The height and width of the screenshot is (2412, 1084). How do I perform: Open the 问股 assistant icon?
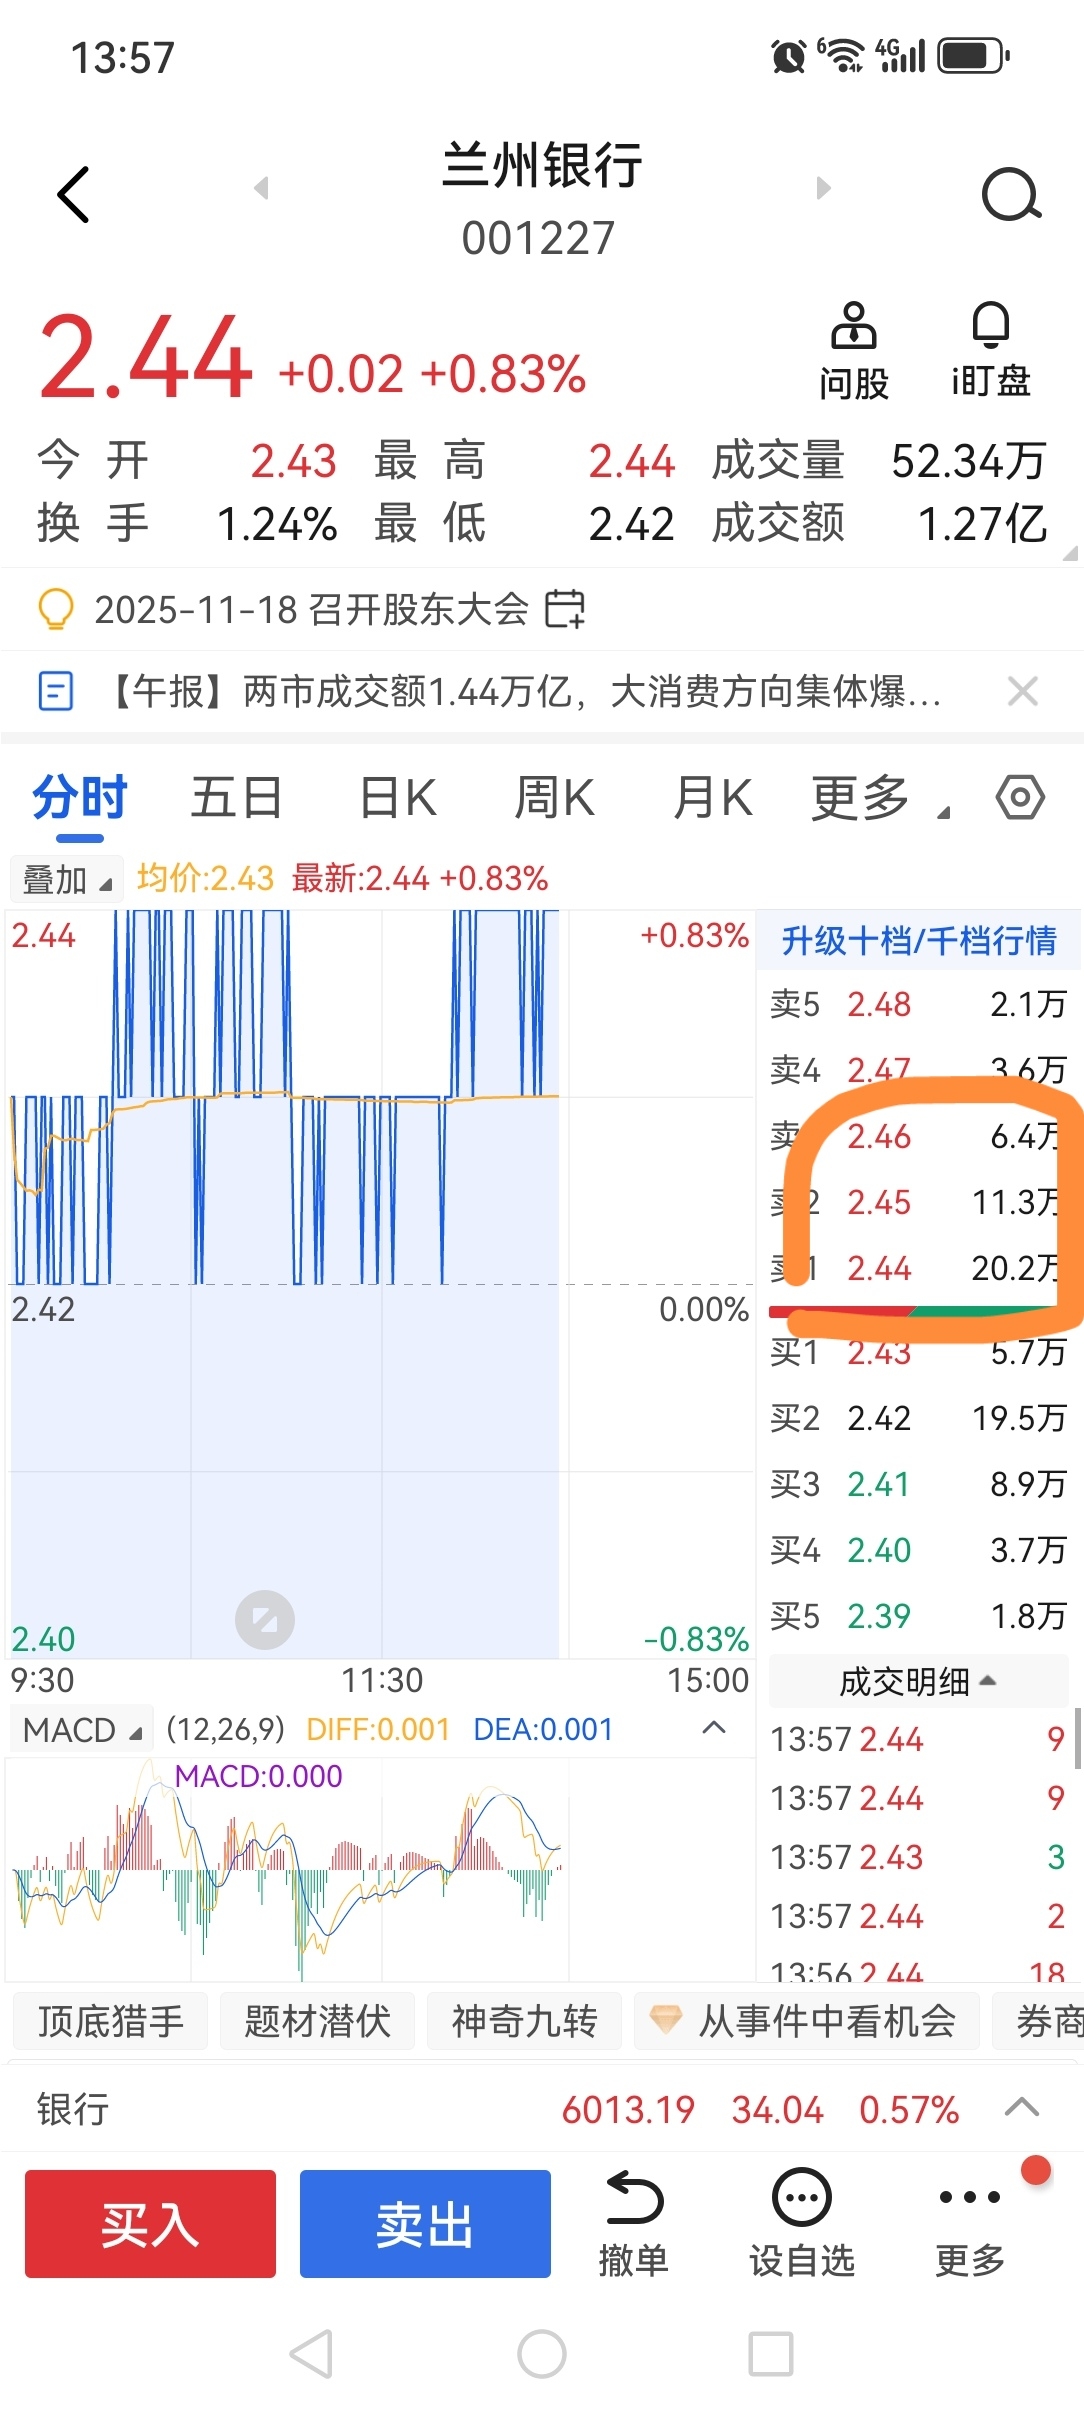tap(853, 325)
